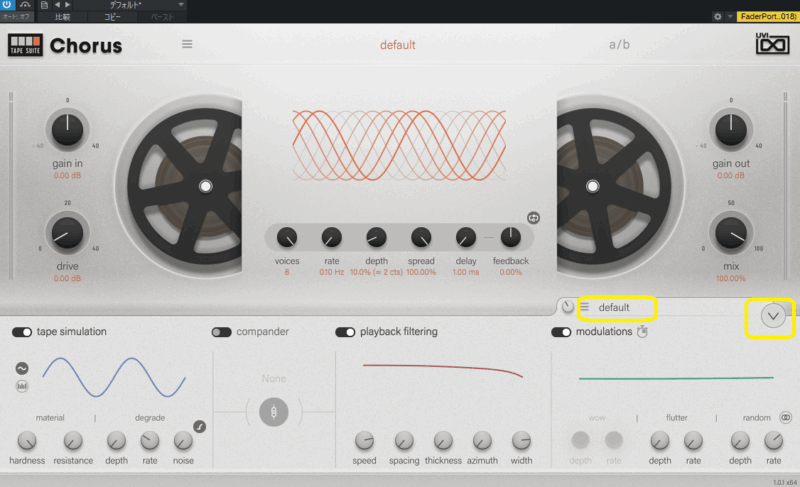Viewport: 800px width, 487px height.
Task: Select the spectrum bars icon under sine icon
Action: click(x=22, y=387)
